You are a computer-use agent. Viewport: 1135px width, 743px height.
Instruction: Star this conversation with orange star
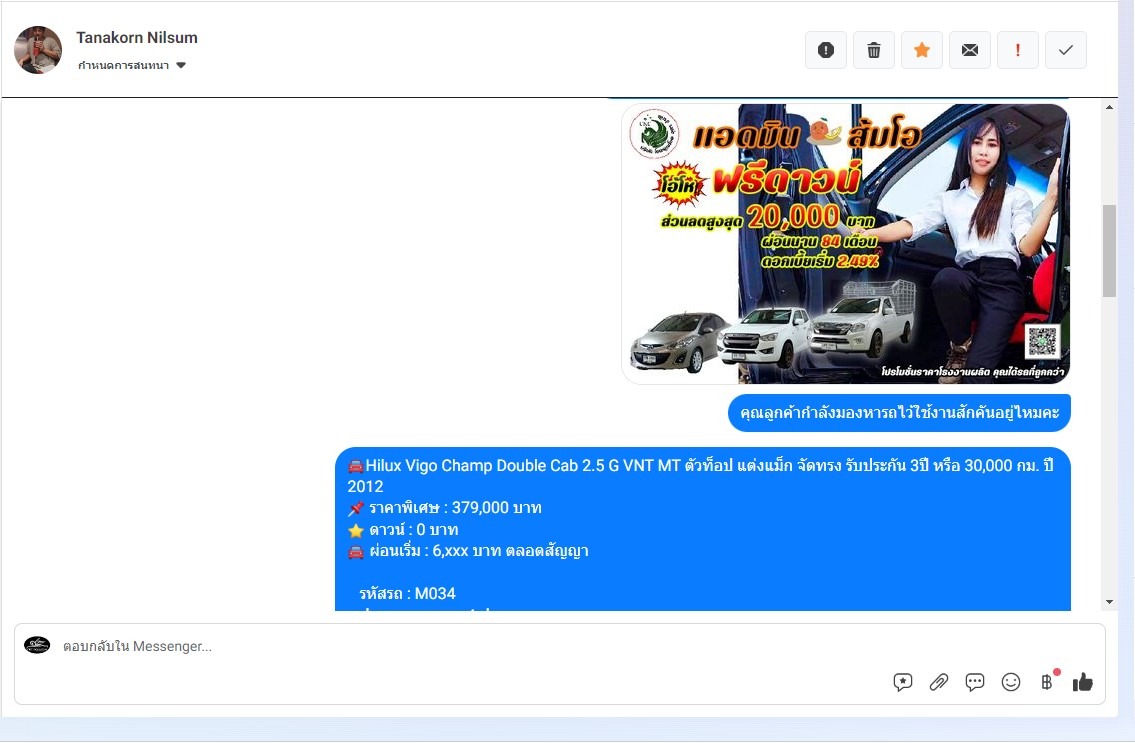(921, 50)
